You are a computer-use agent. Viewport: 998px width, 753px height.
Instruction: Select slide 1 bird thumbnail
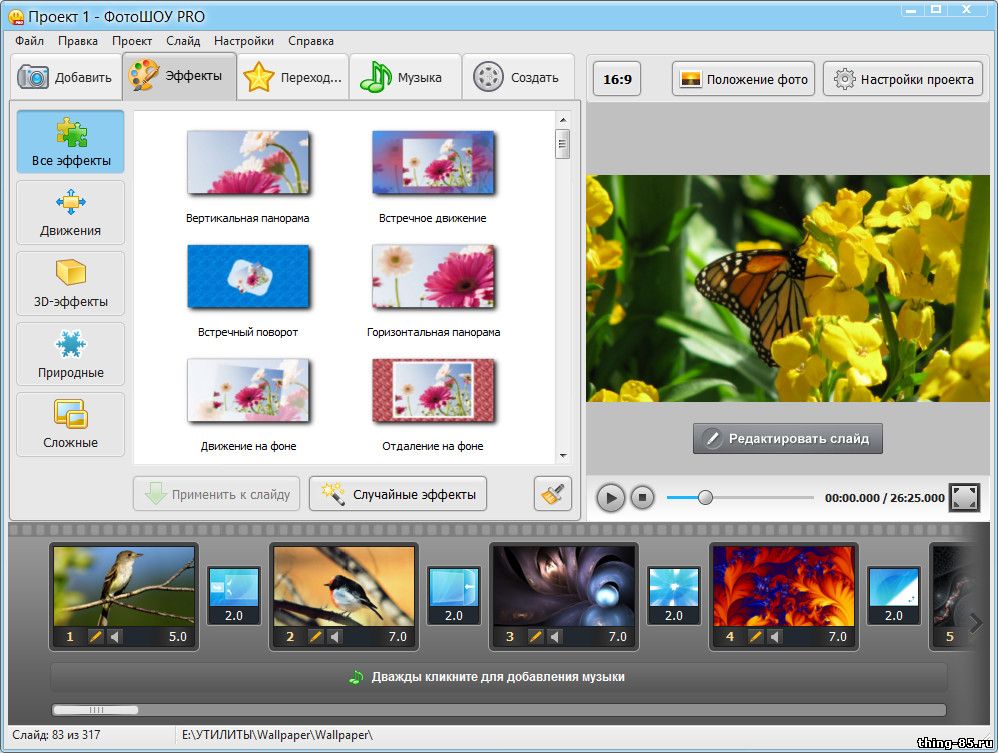[x=124, y=586]
